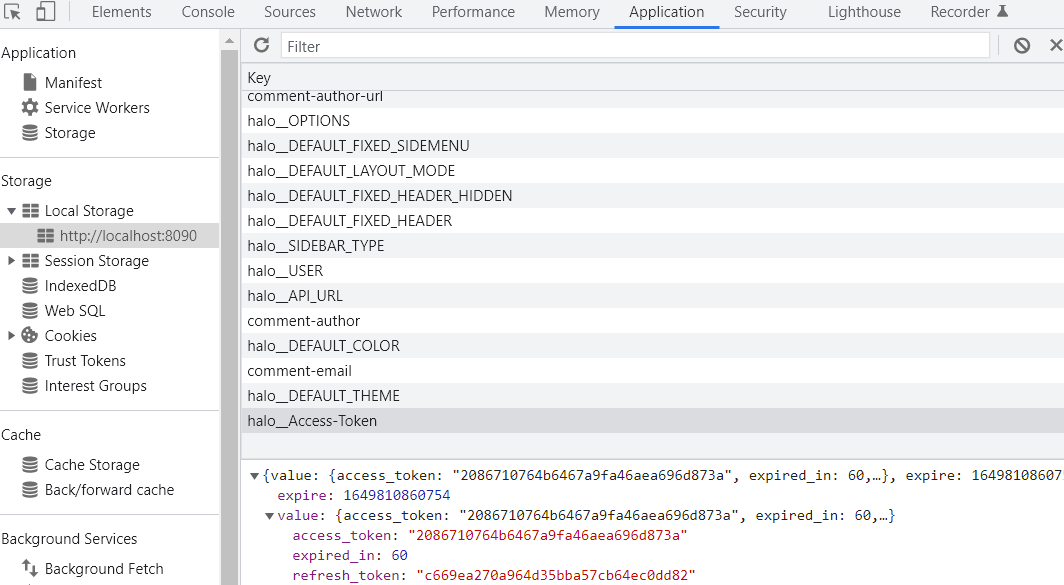The image size is (1064, 585).
Task: Click the inspect element picker icon
Action: point(14,12)
